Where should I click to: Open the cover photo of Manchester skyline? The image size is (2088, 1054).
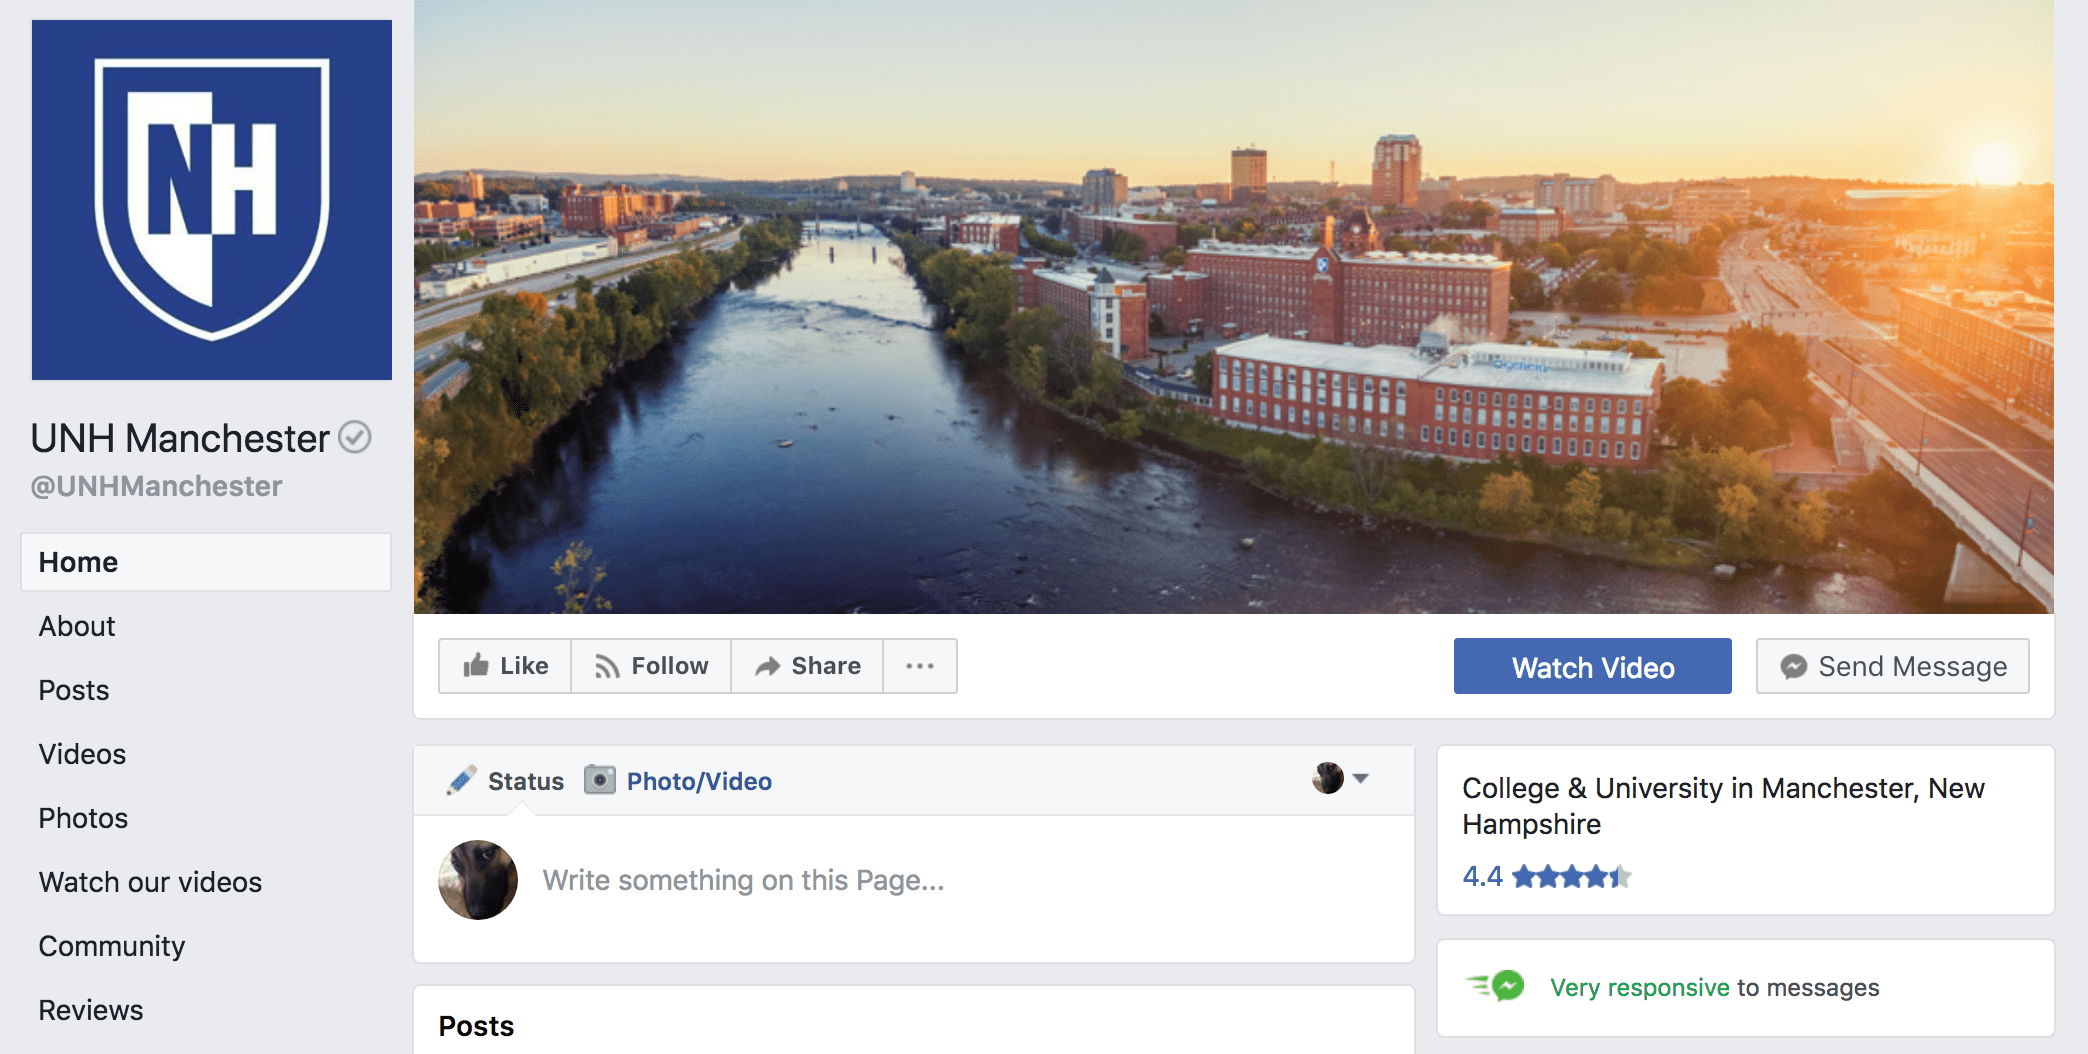pyautogui.click(x=1233, y=307)
